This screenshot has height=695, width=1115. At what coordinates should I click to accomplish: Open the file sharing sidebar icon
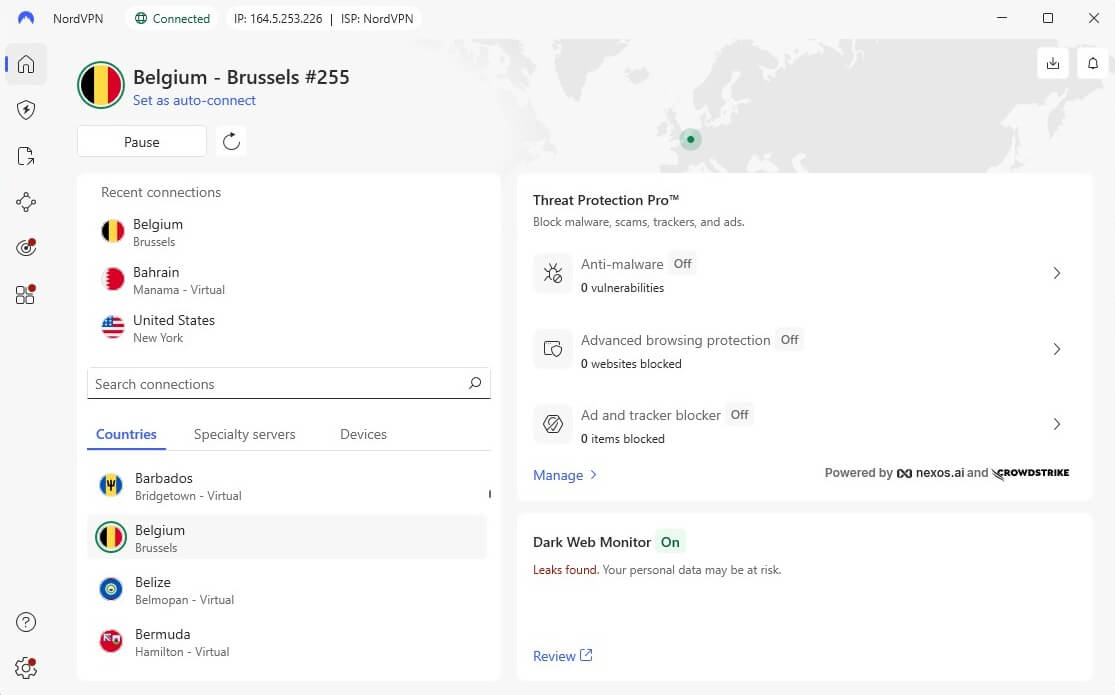tap(26, 156)
